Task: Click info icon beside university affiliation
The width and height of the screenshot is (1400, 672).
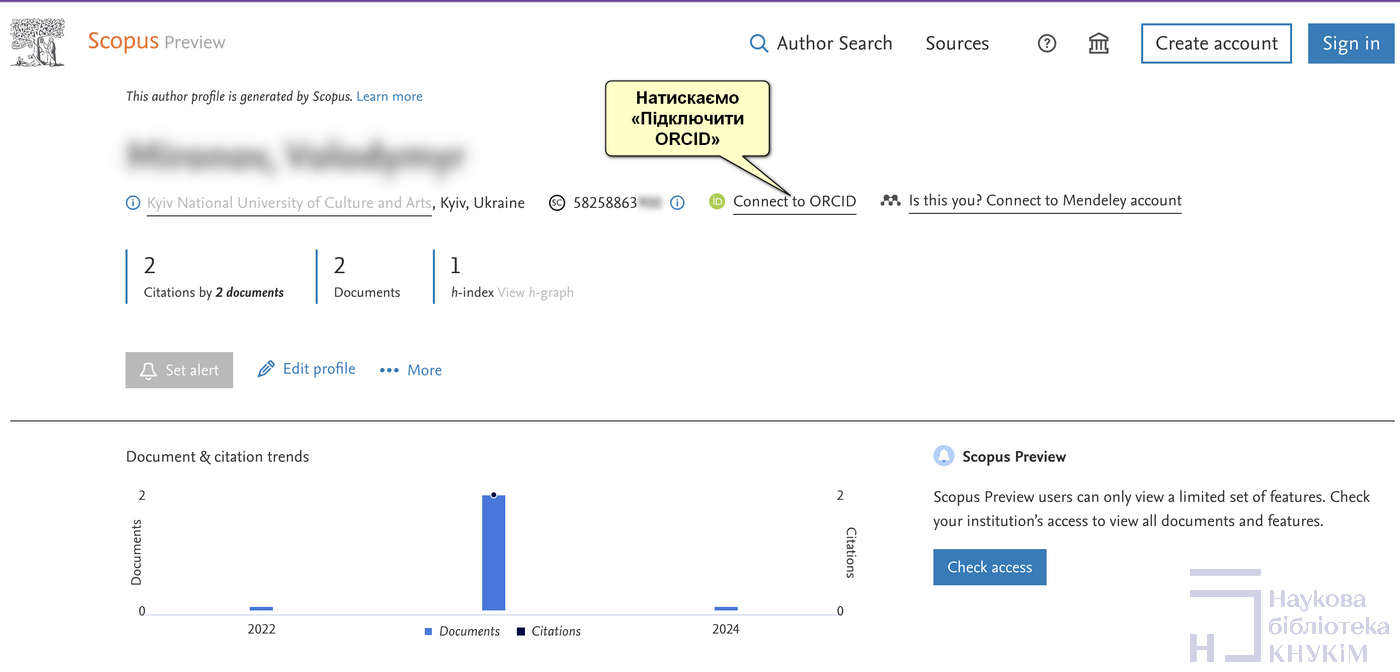Action: (133, 203)
